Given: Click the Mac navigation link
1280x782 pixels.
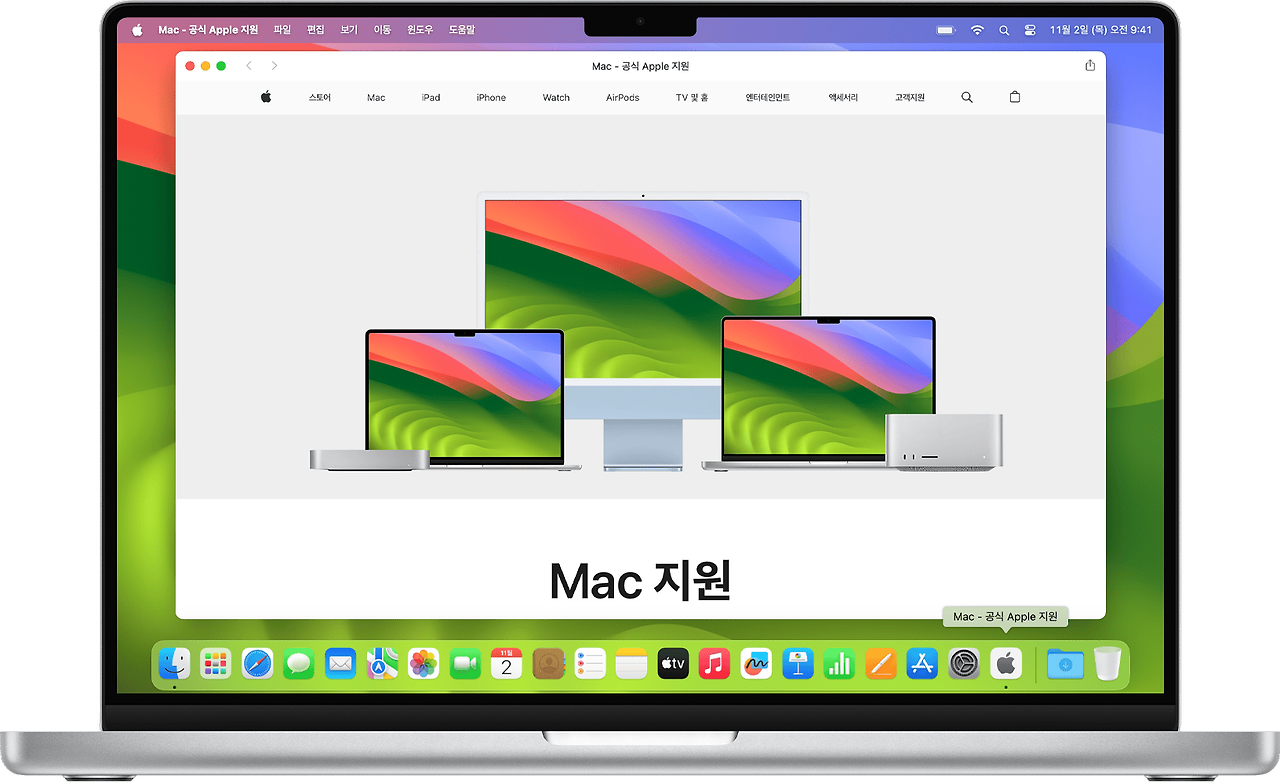Looking at the screenshot, I should pyautogui.click(x=376, y=98).
